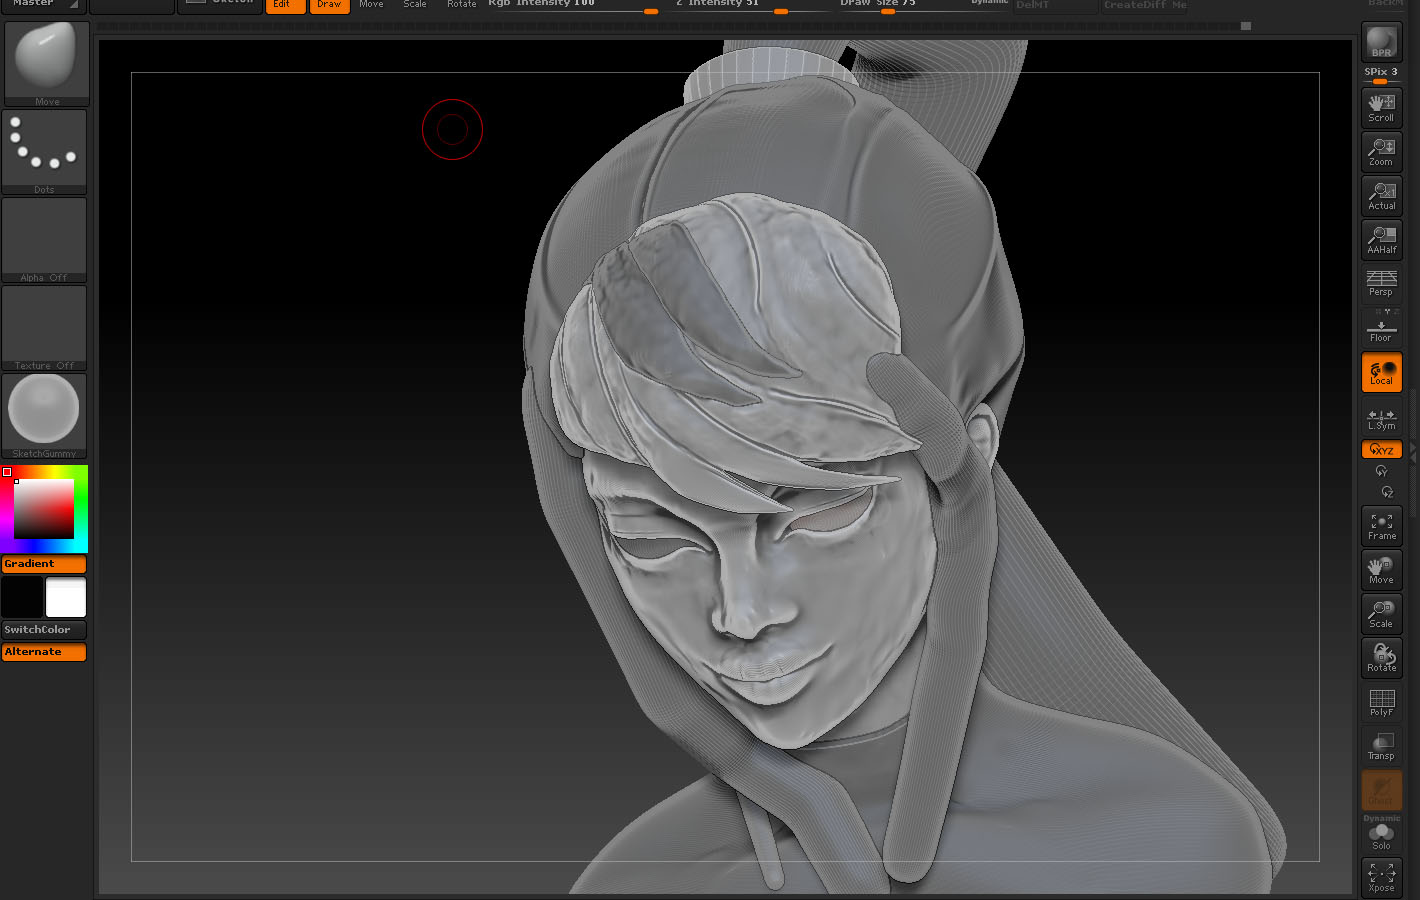Enable Draw mode
Viewport: 1420px width, 900px height.
coord(329,5)
